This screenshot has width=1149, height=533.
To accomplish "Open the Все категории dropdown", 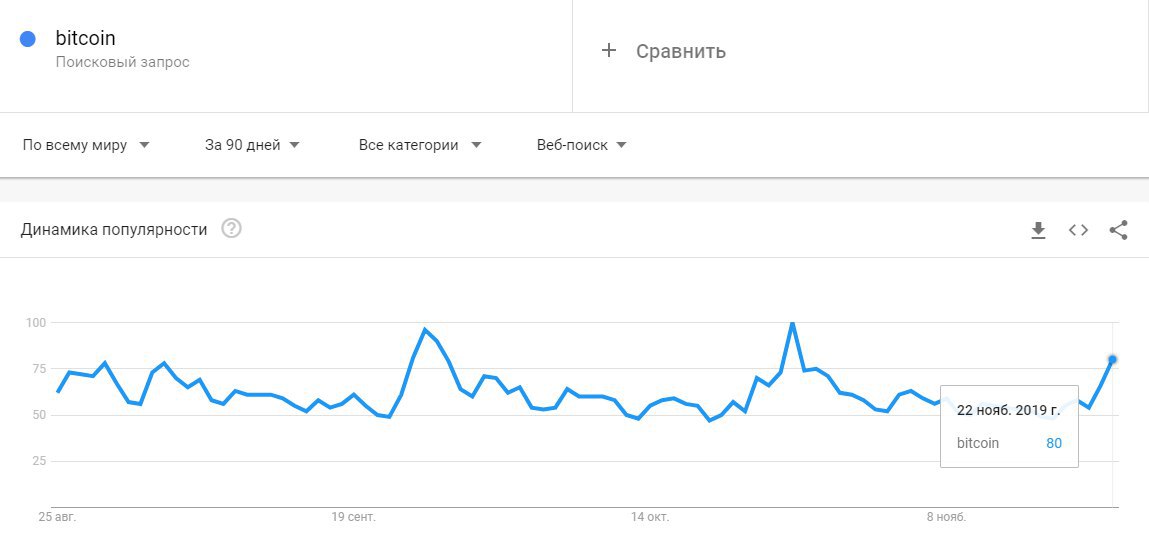I will click(420, 145).
